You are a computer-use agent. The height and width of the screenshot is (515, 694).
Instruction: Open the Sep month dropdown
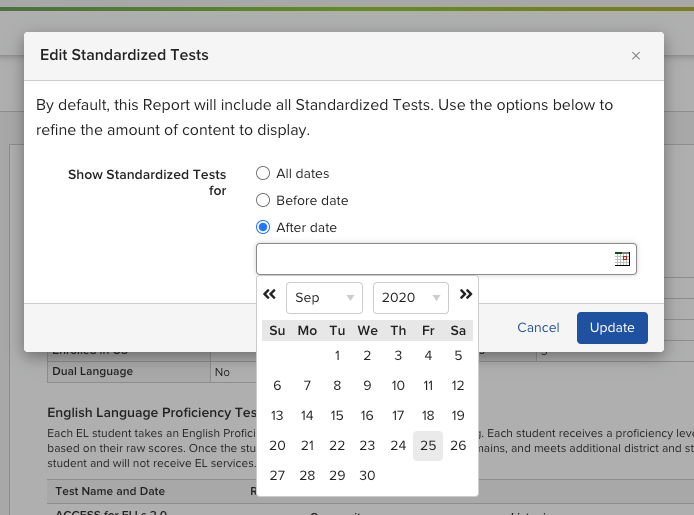[x=324, y=298]
